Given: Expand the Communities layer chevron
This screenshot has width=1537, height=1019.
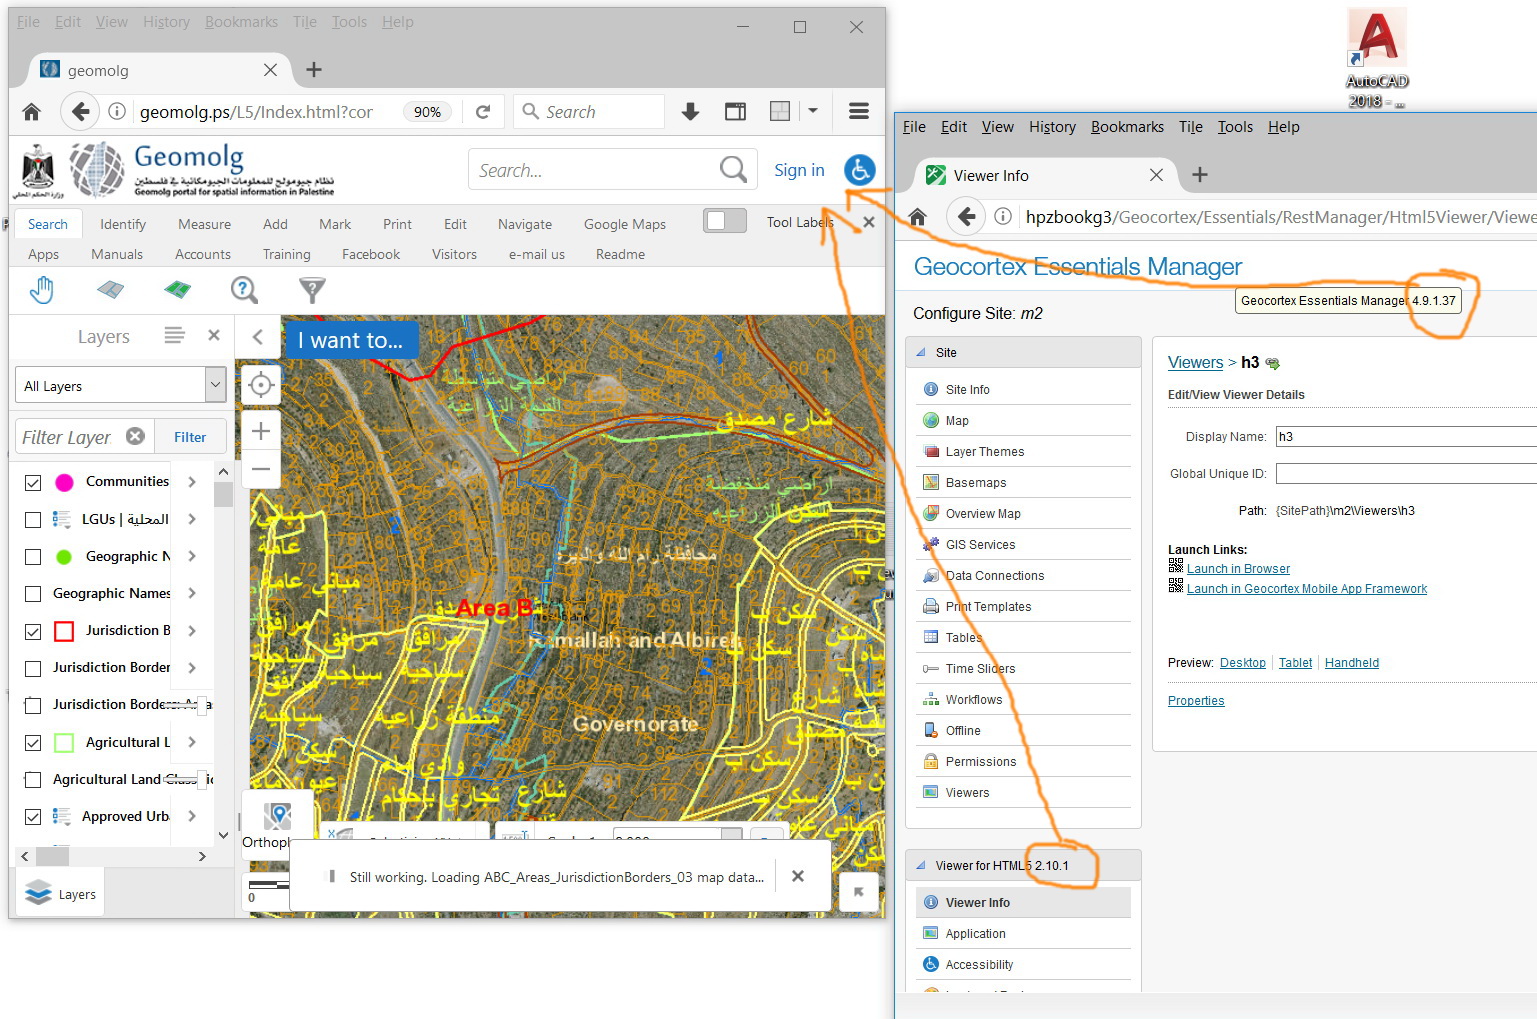Looking at the screenshot, I should click(x=192, y=481).
